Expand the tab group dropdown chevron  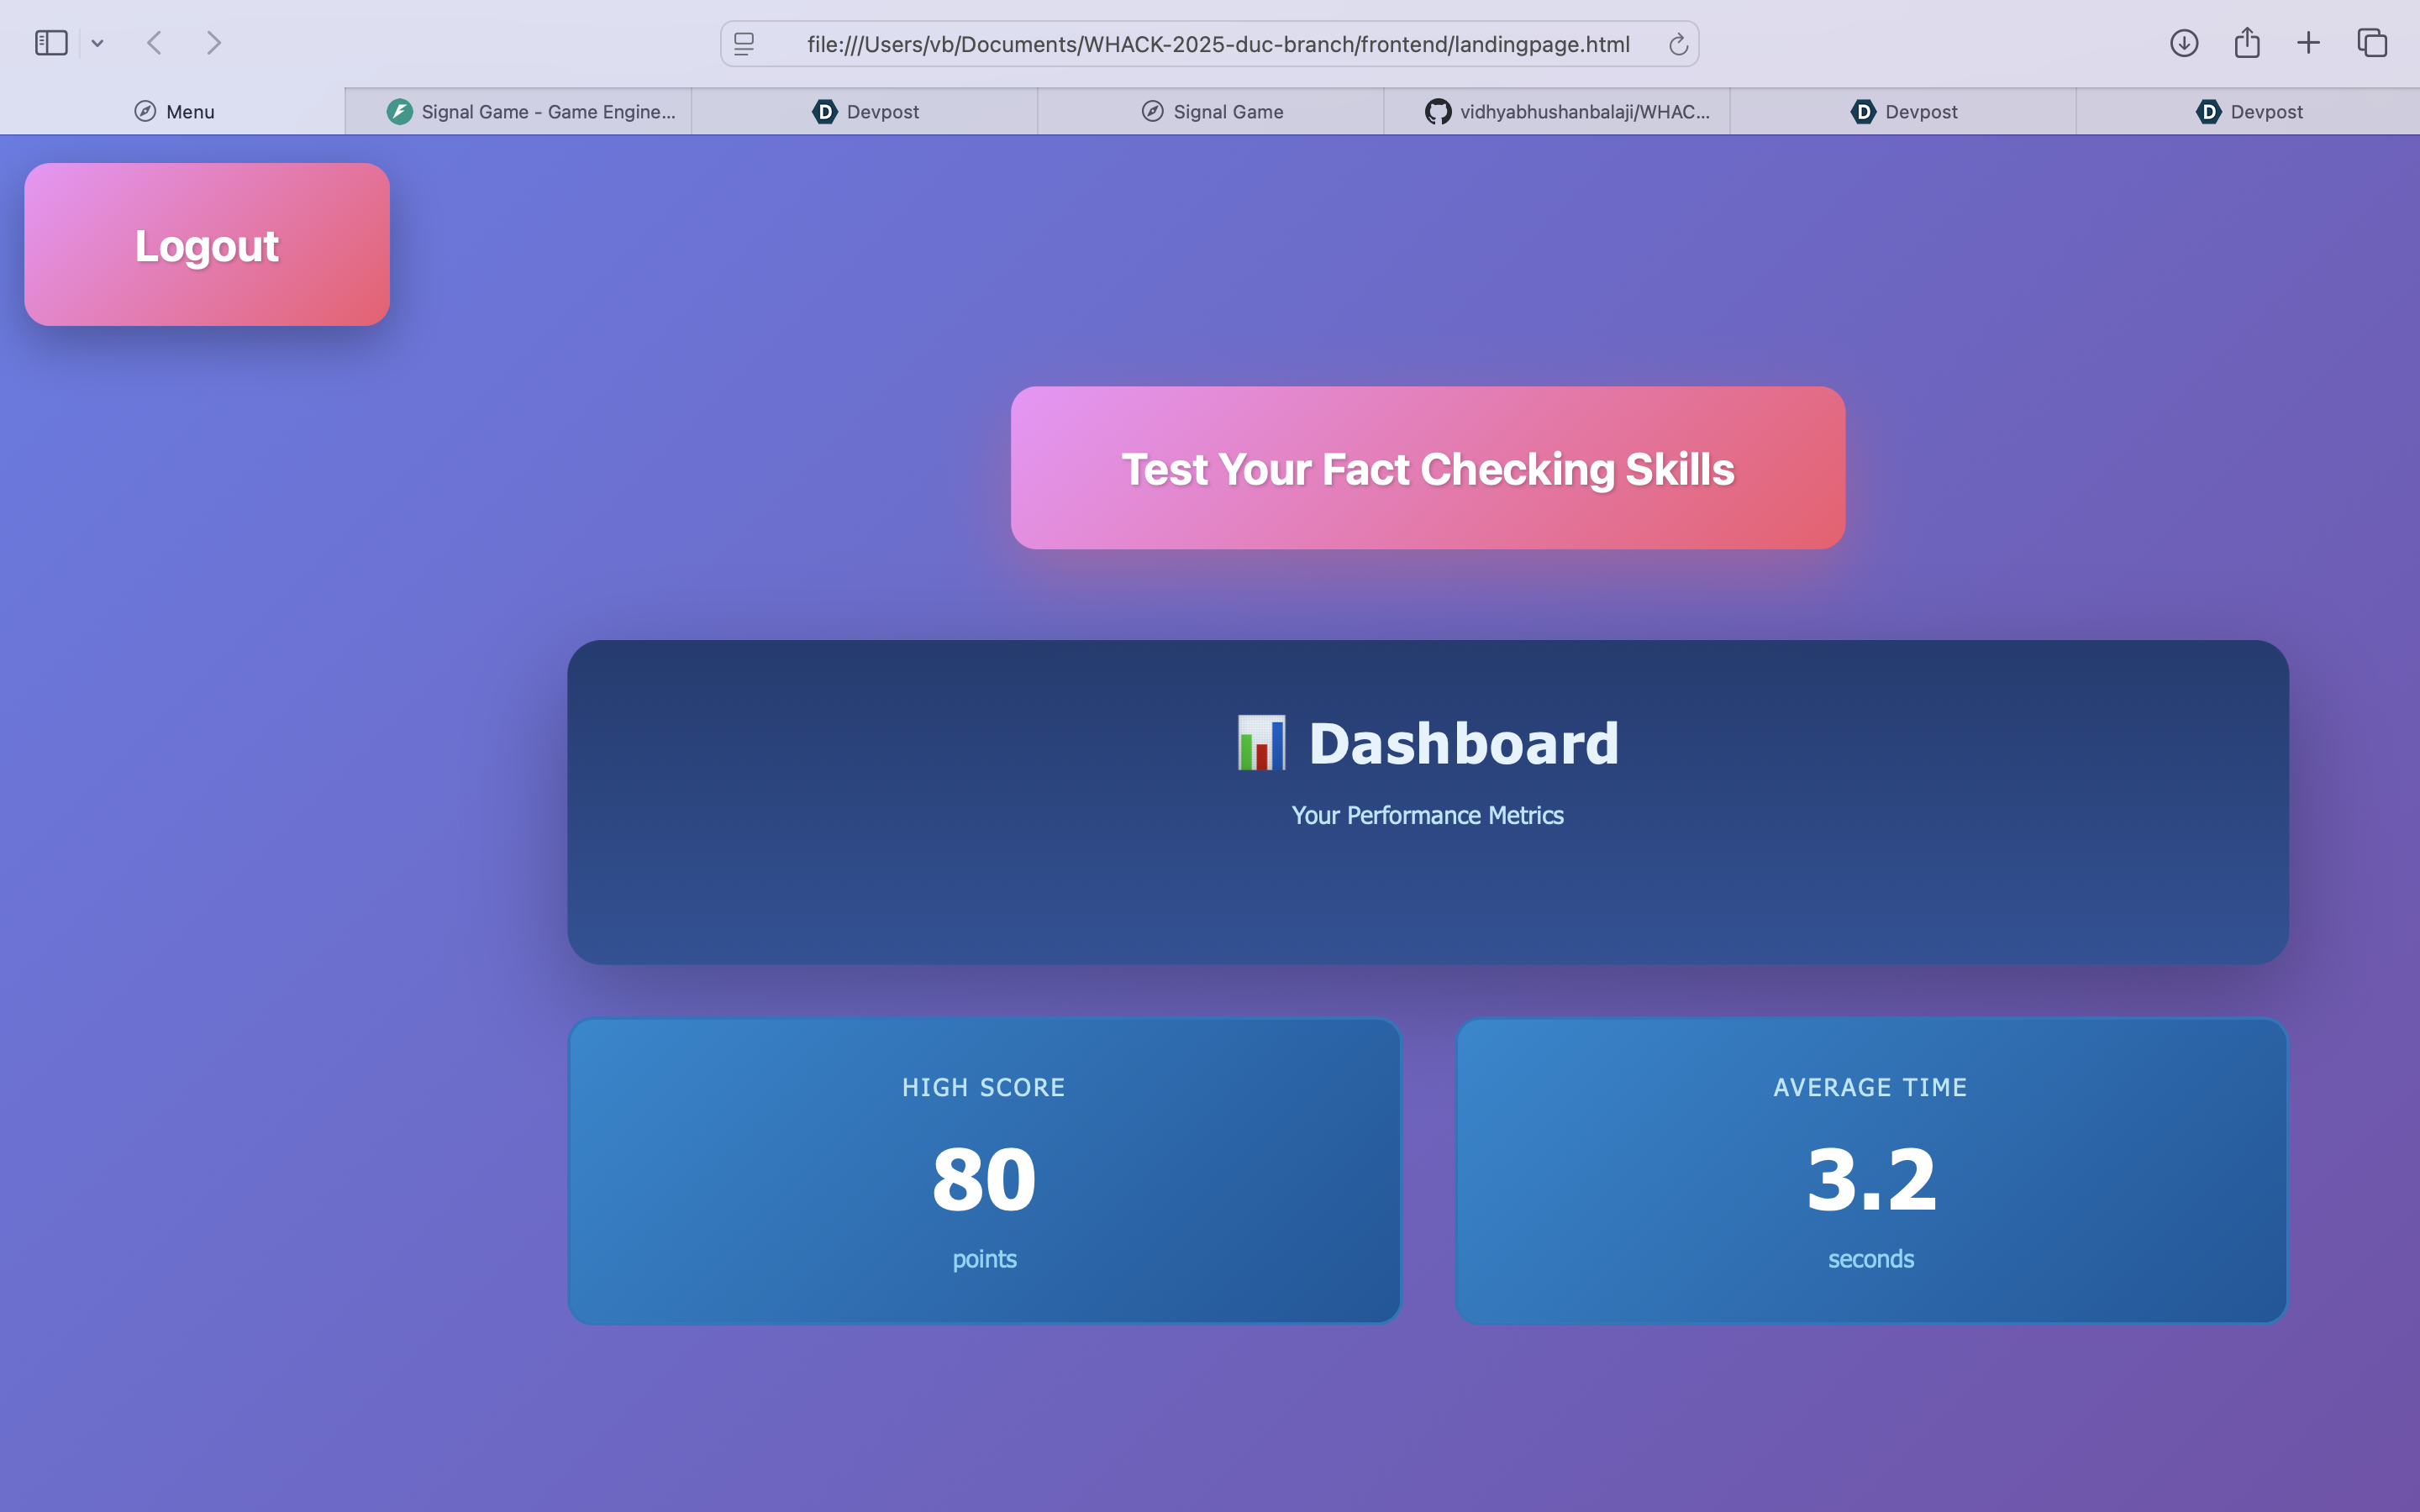[x=97, y=43]
